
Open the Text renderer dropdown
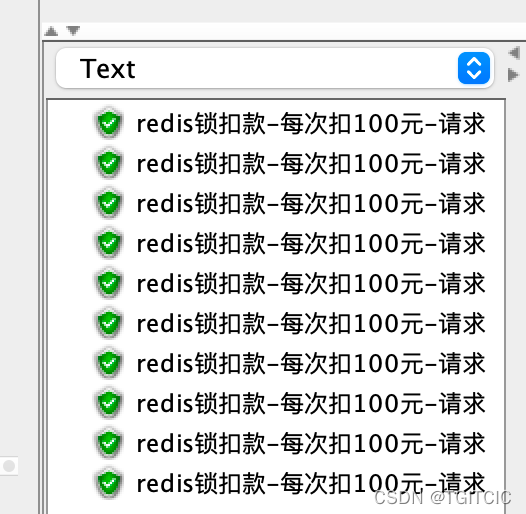(x=275, y=68)
